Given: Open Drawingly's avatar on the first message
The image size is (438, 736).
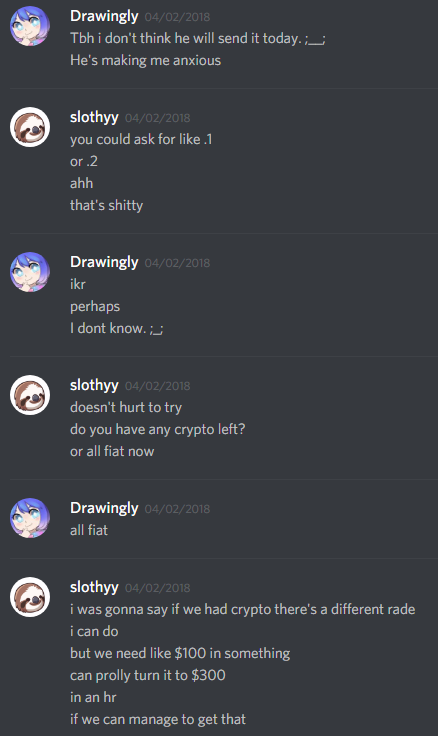Looking at the screenshot, I should pyautogui.click(x=30, y=26).
